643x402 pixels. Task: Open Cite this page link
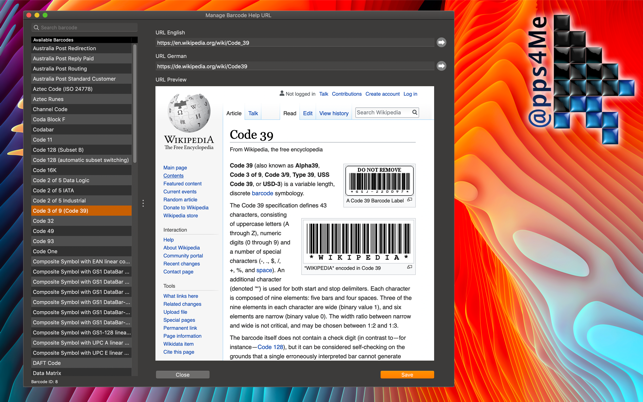tap(178, 352)
